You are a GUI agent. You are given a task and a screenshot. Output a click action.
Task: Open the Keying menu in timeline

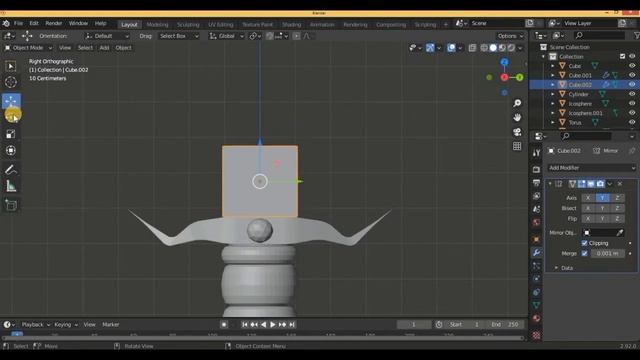point(65,324)
